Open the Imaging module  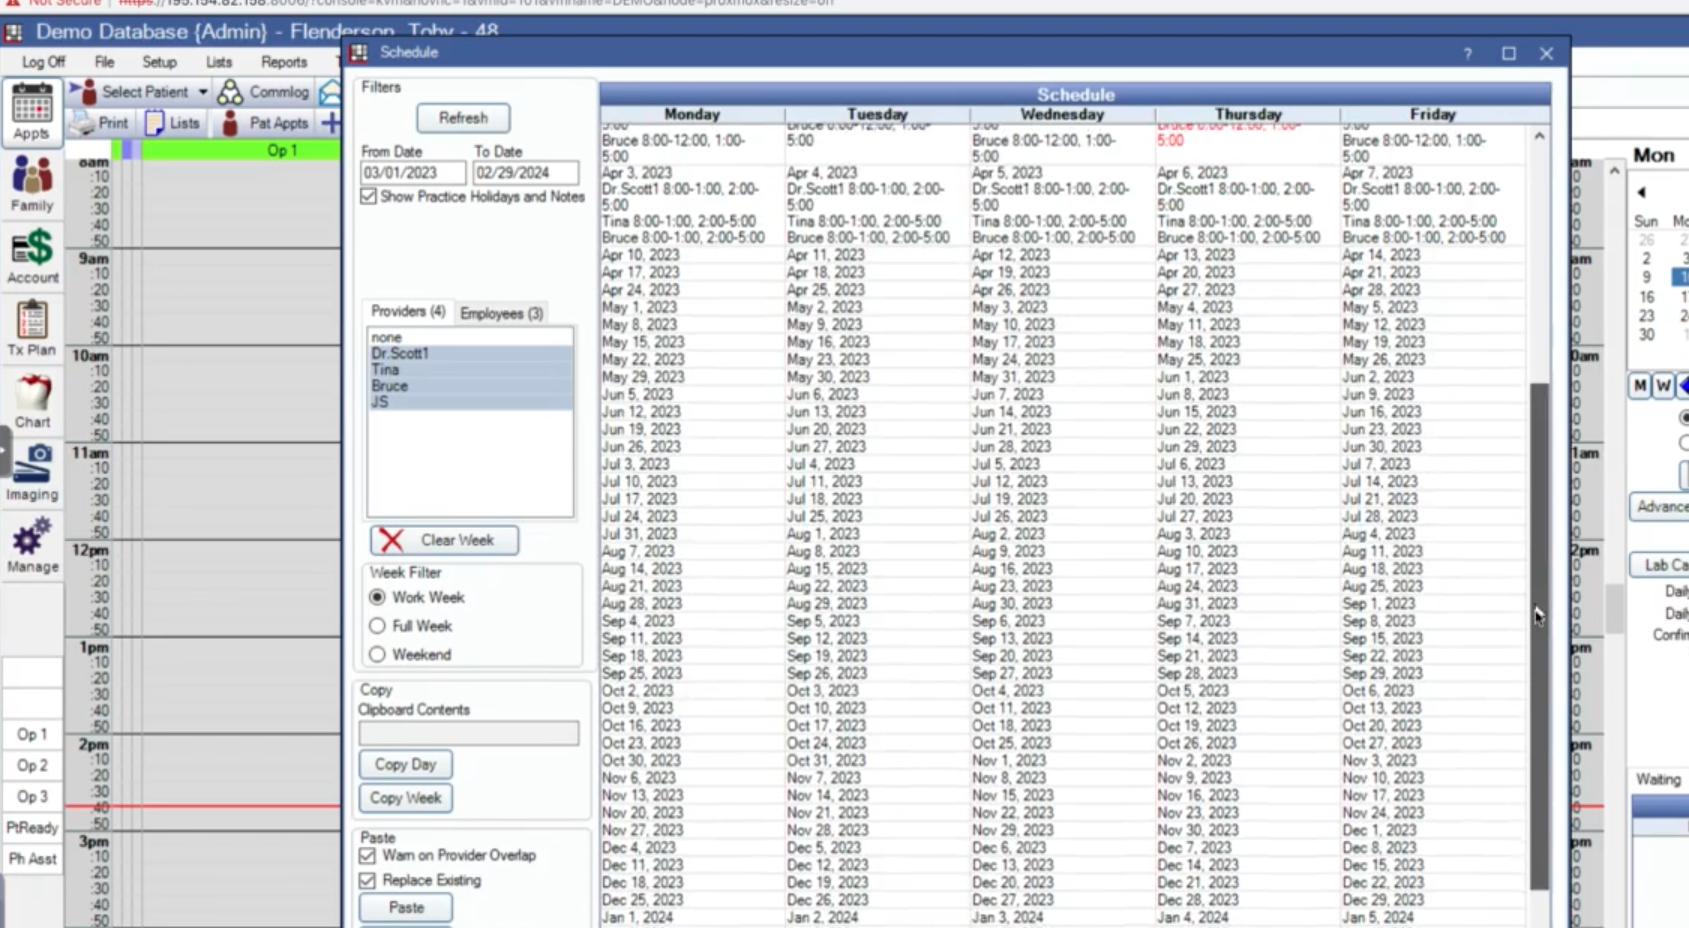32,473
